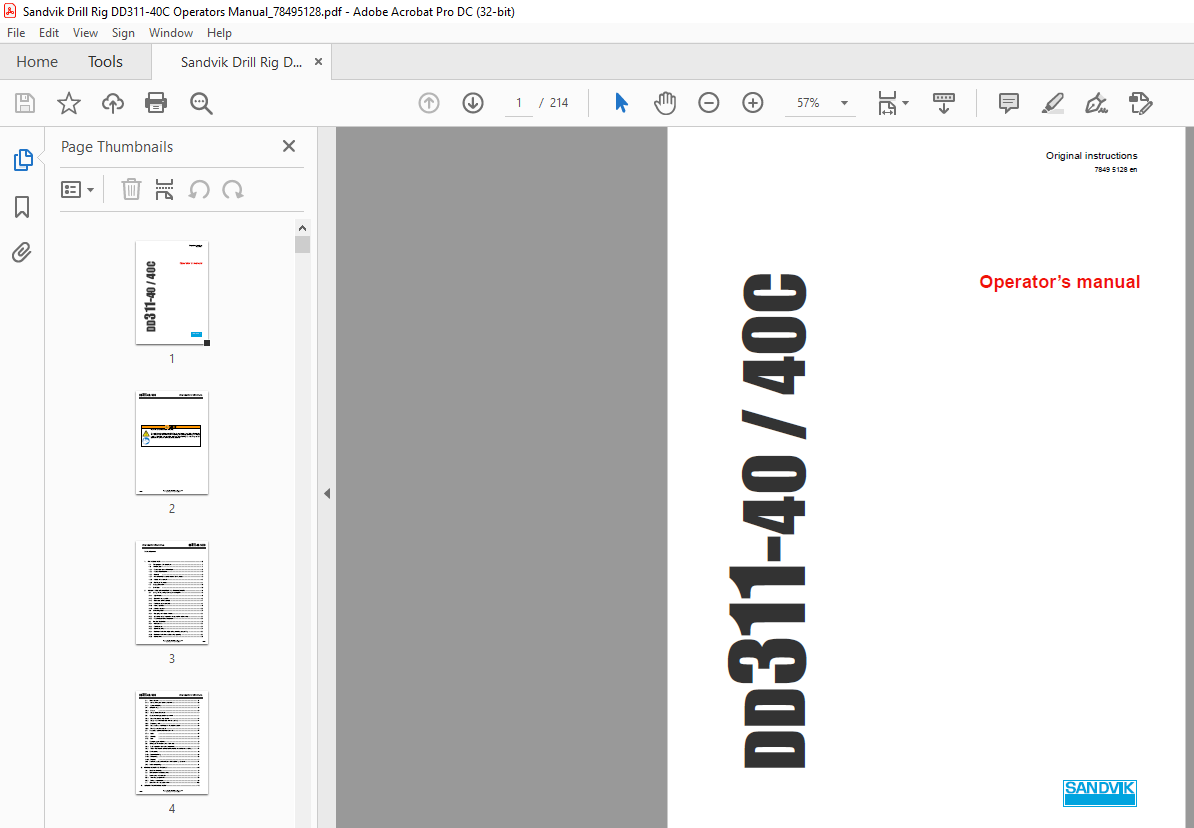Rotate page clockwise
This screenshot has height=828, width=1194.
(x=232, y=189)
